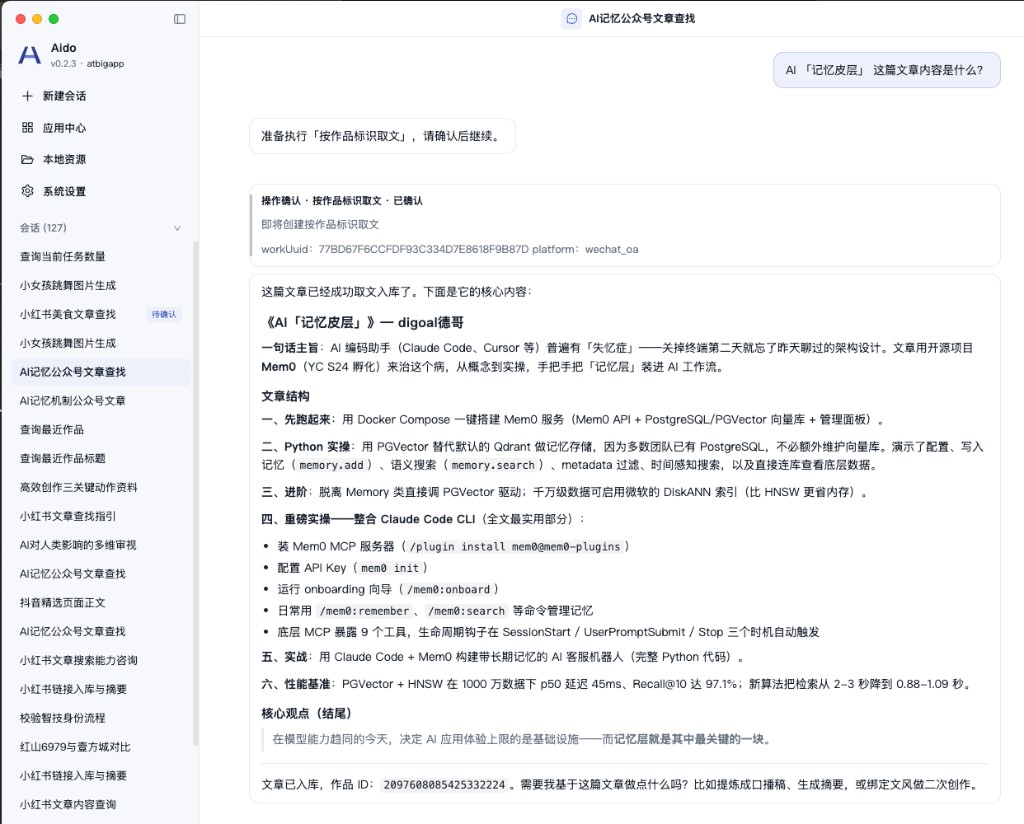Click the 会话 (127) section header

coord(101,228)
